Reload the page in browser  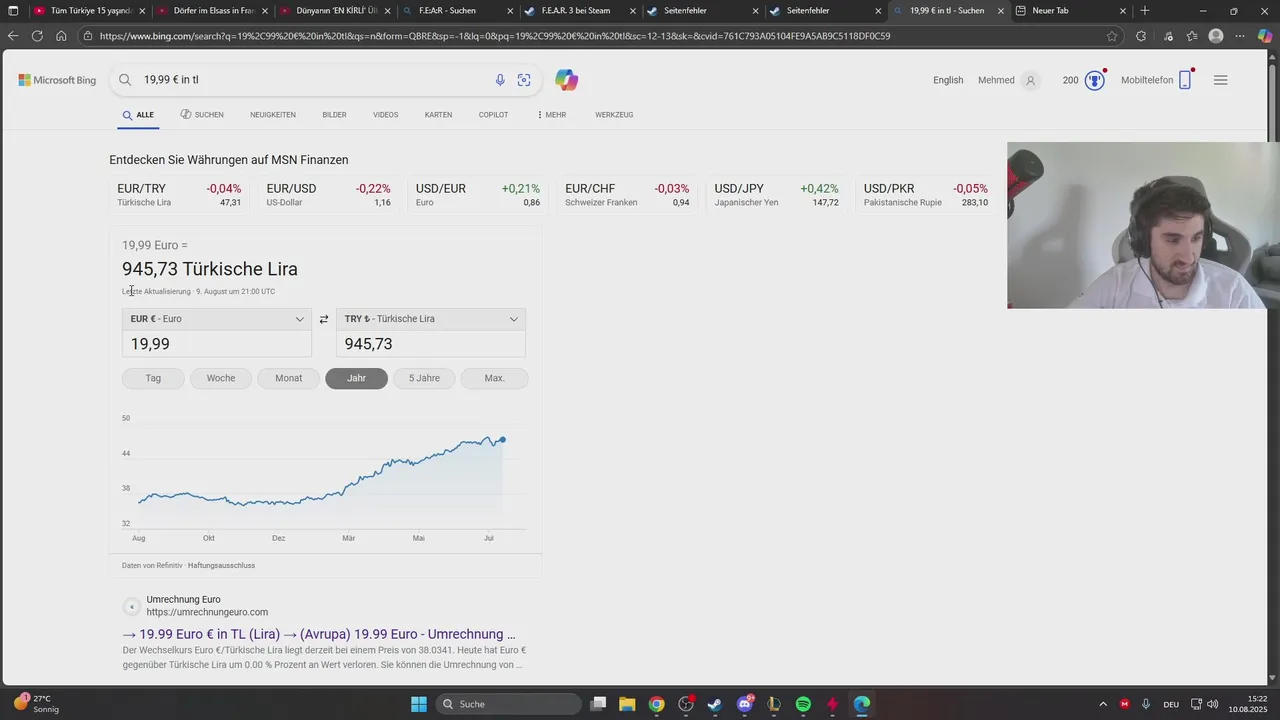pyautogui.click(x=37, y=36)
